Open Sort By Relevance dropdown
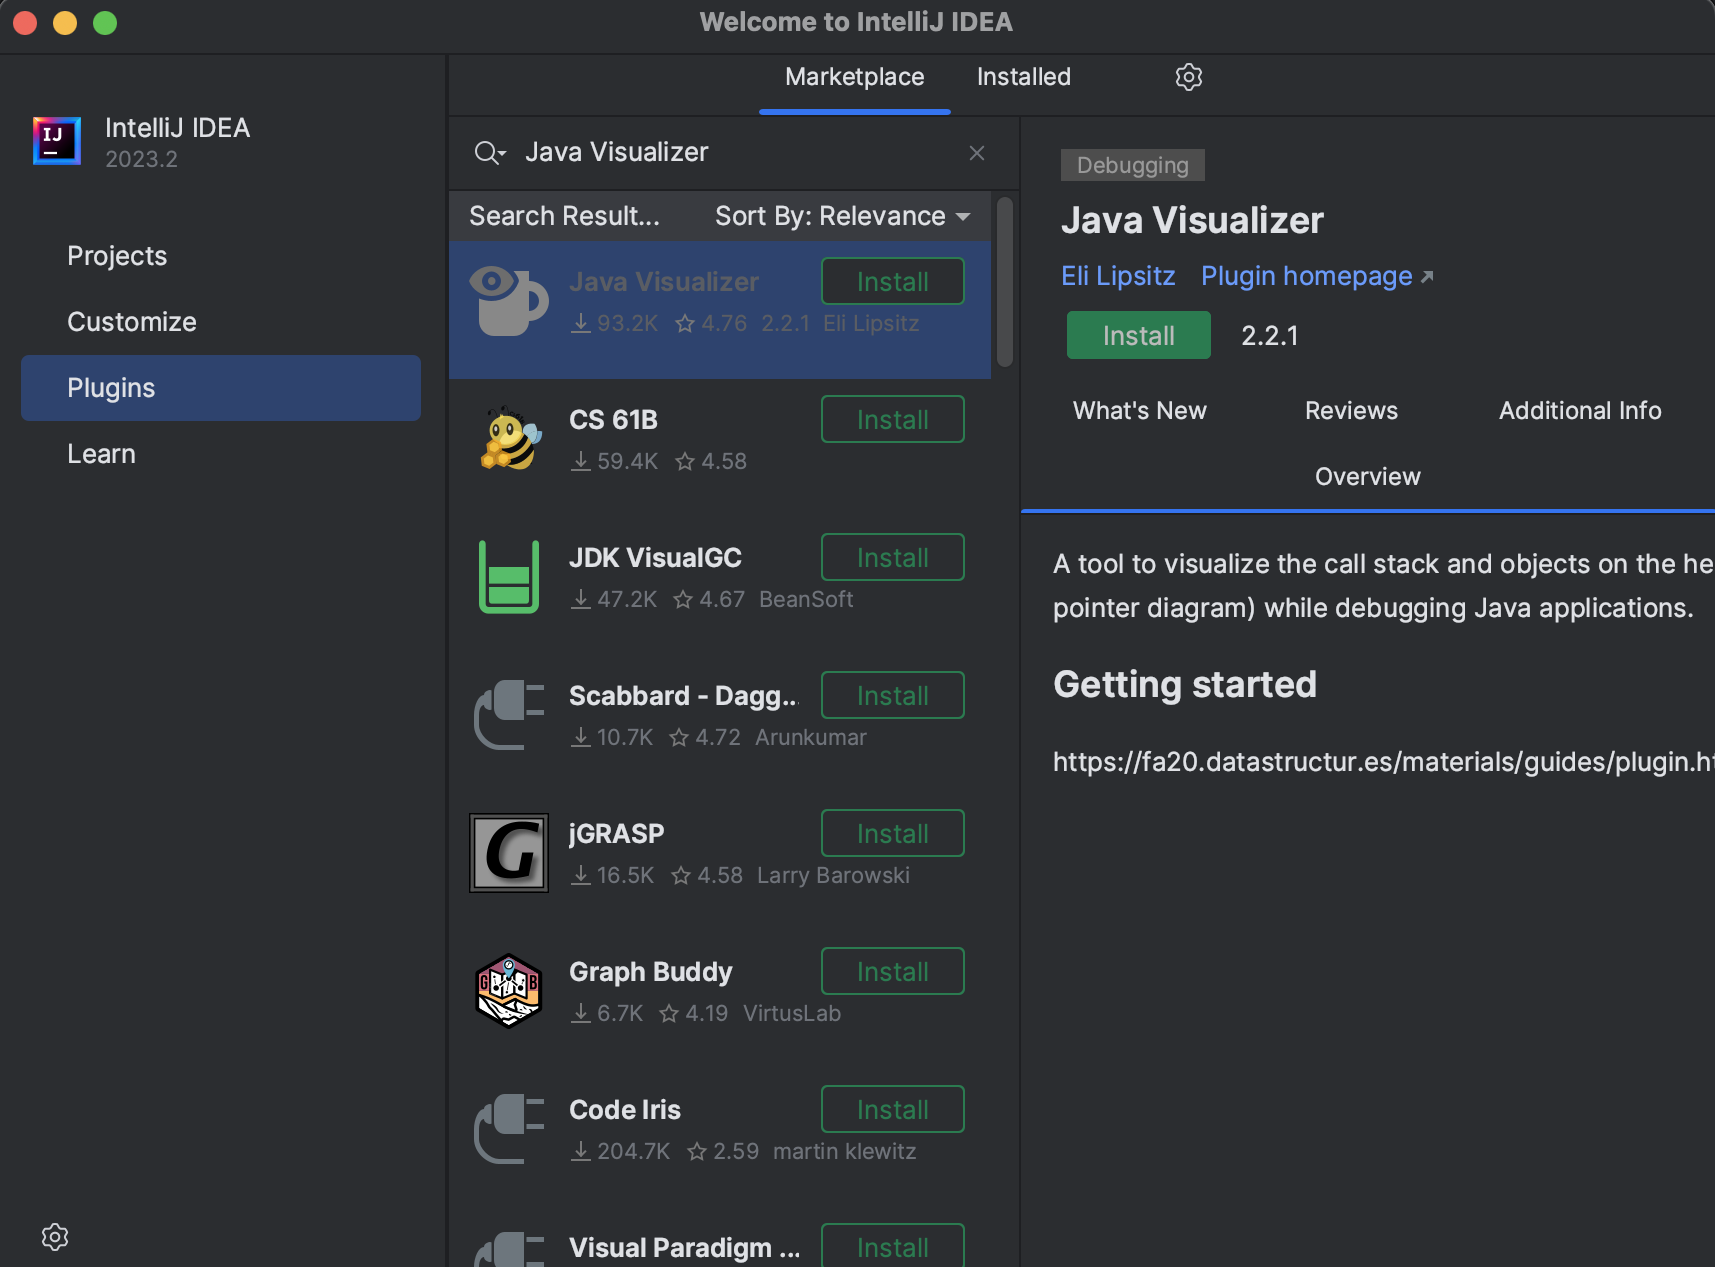 pos(842,216)
